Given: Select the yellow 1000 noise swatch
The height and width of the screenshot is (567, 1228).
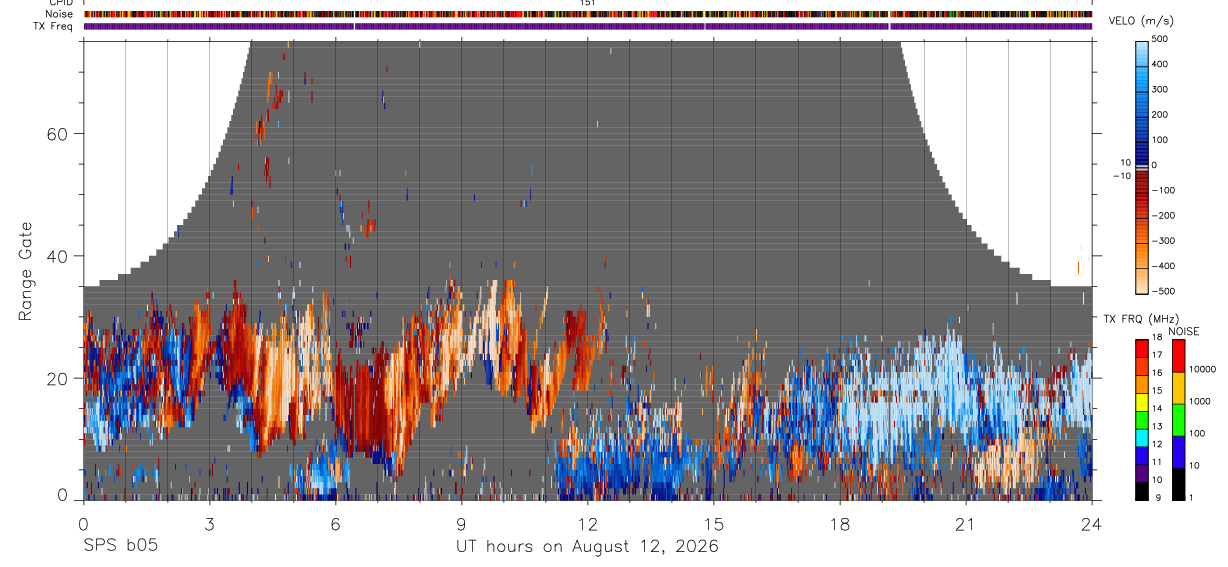Looking at the screenshot, I should coord(1178,389).
